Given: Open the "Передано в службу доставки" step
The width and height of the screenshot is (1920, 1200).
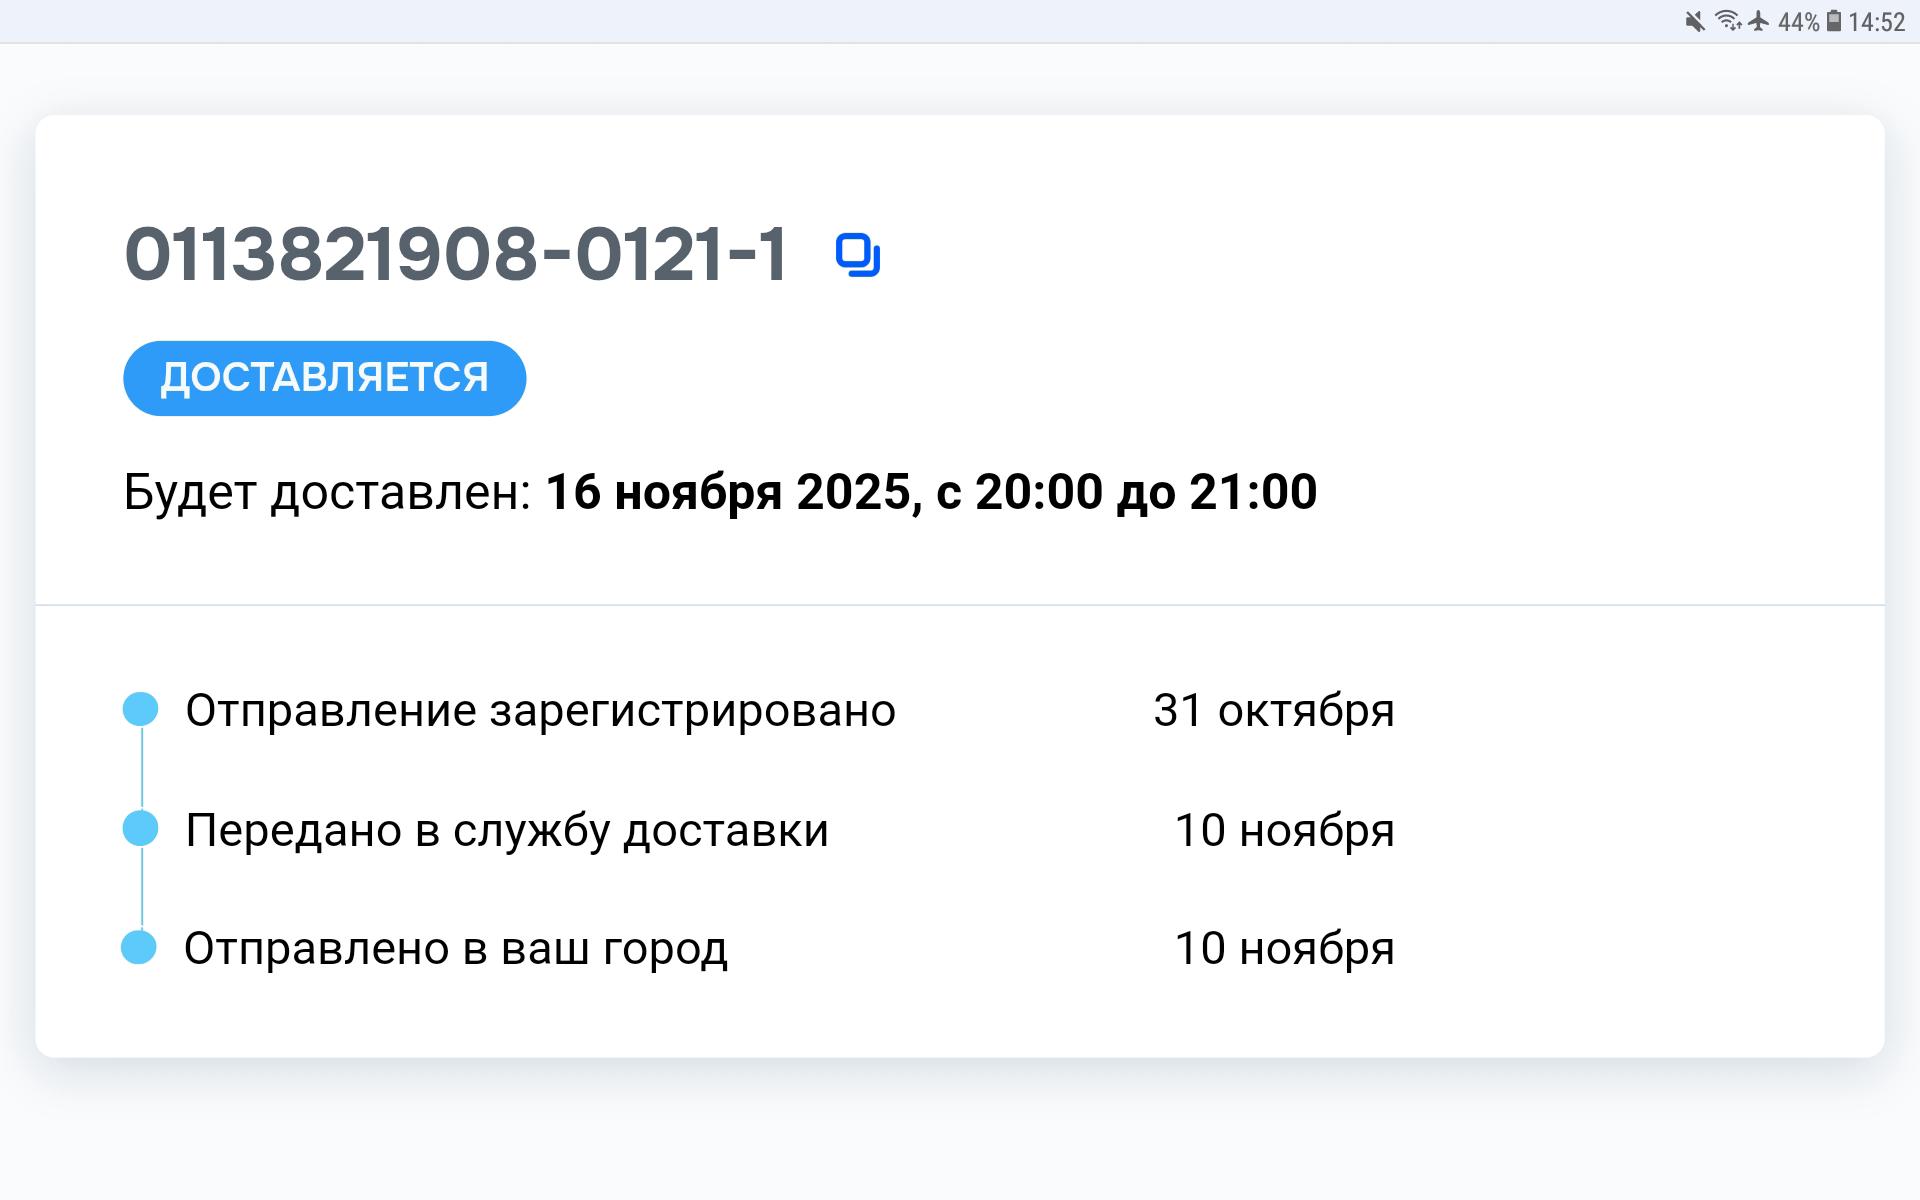Looking at the screenshot, I should (507, 831).
